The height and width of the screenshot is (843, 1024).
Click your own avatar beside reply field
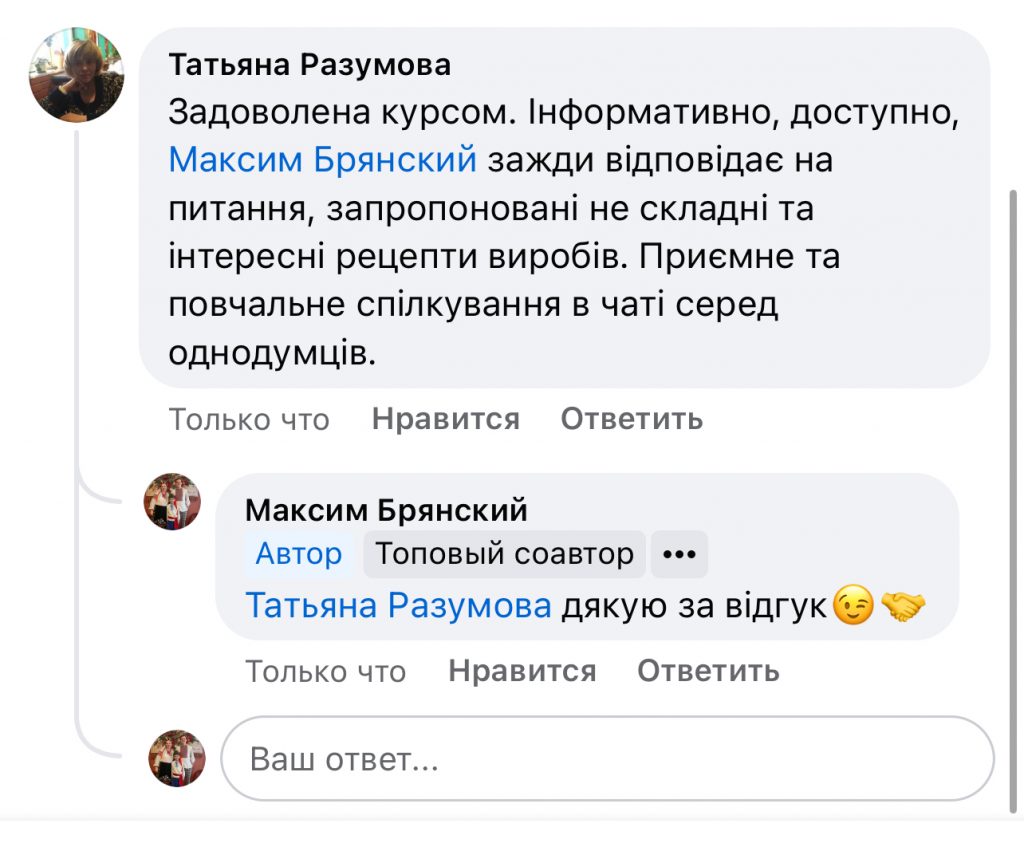177,758
